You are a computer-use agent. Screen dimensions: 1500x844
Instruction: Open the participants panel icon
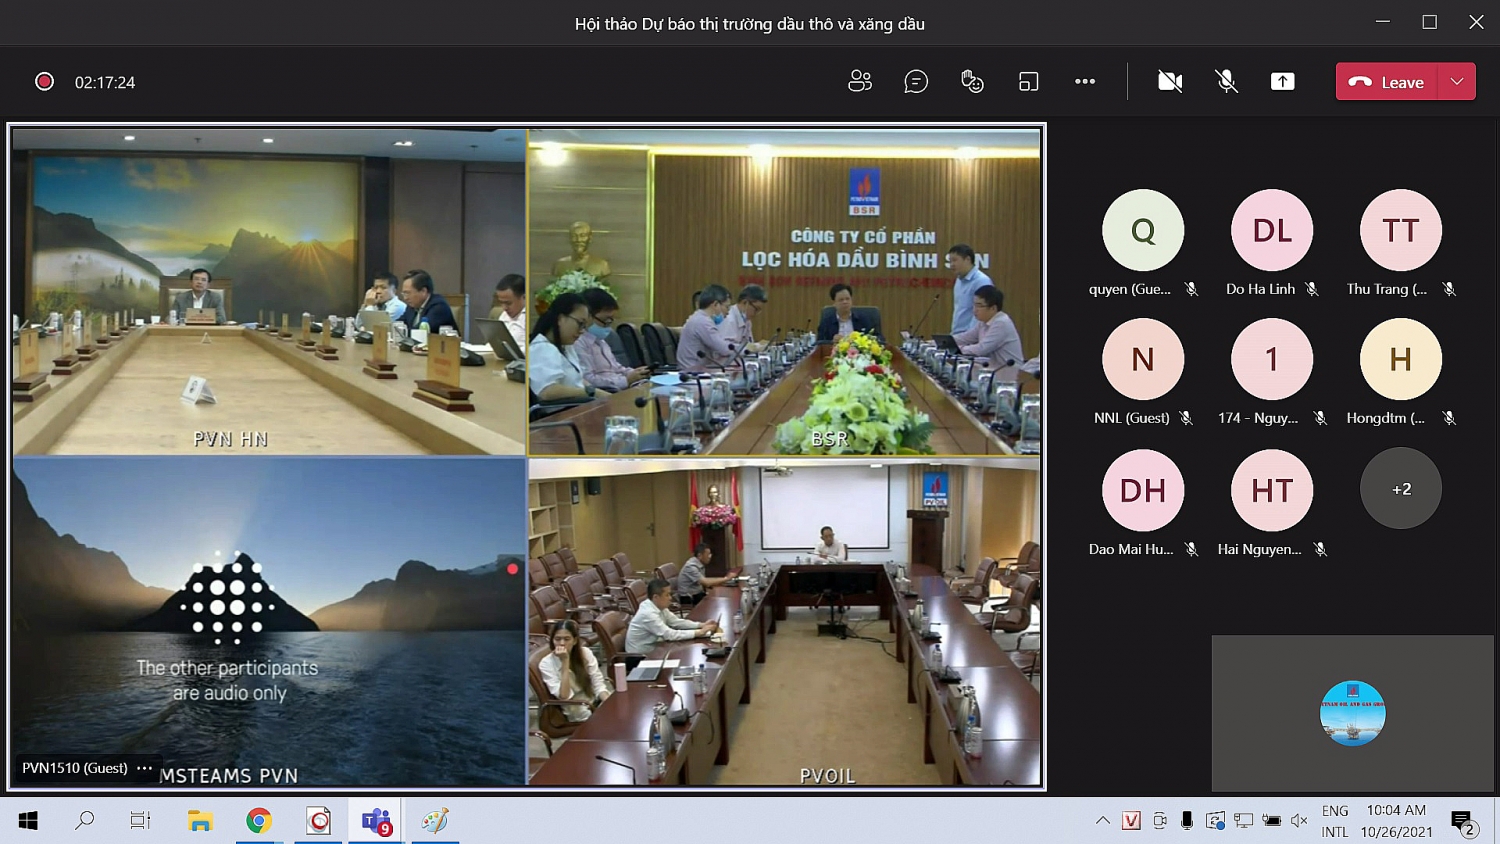[x=859, y=82]
